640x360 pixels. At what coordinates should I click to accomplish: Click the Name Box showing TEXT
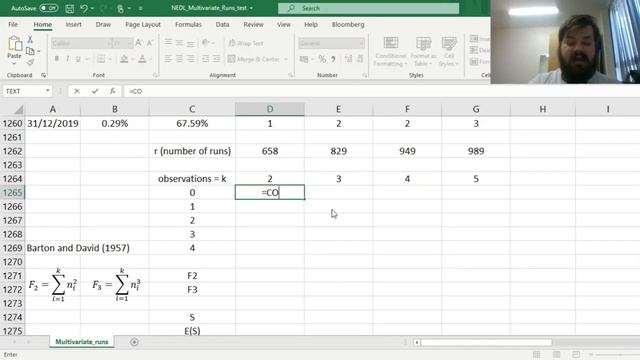coord(27,91)
